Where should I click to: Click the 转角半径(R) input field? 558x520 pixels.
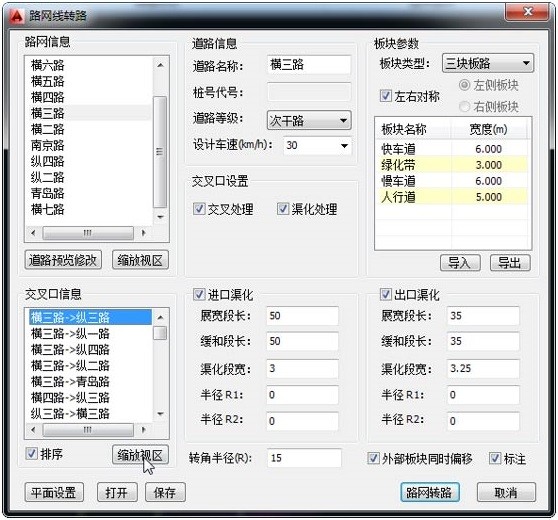point(304,458)
